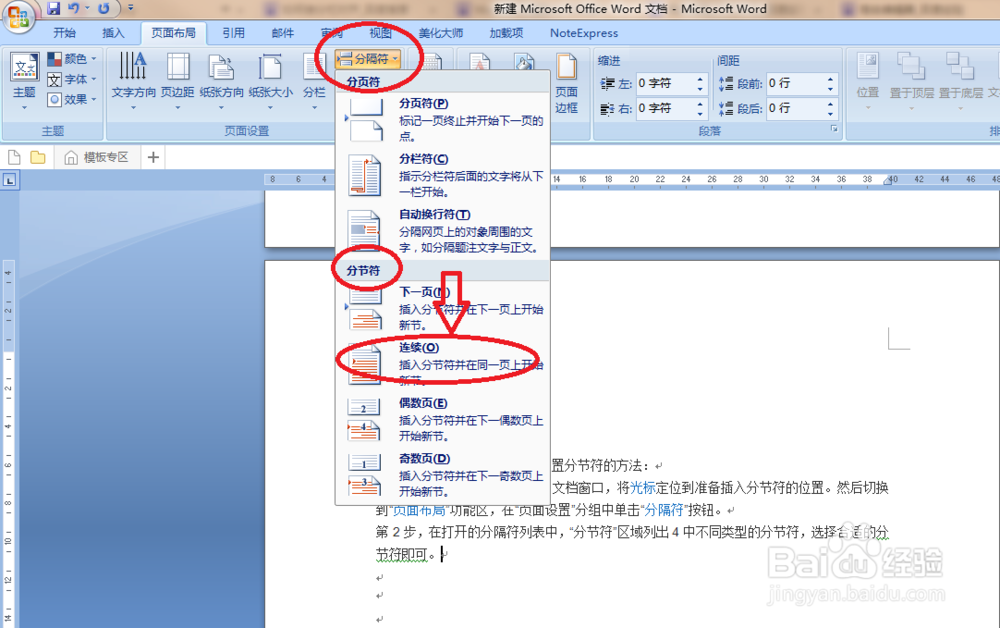Open 页边距 margins options

(178, 82)
